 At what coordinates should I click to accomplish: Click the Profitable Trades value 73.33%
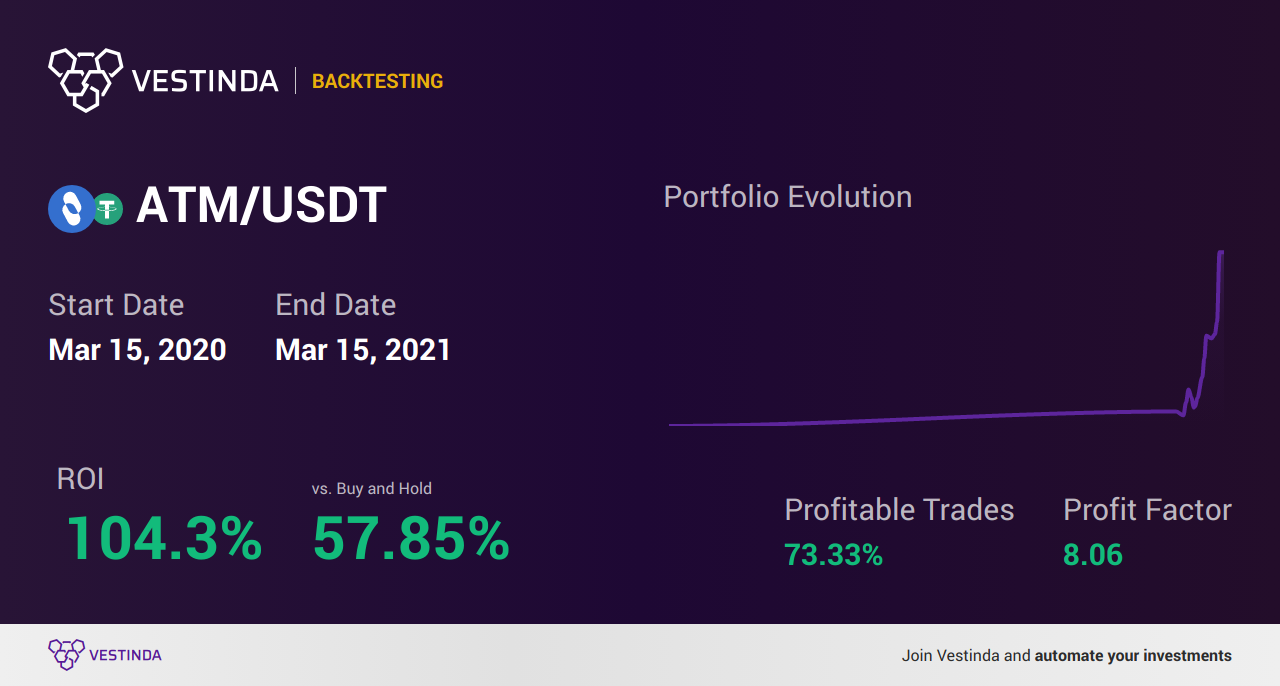(833, 555)
